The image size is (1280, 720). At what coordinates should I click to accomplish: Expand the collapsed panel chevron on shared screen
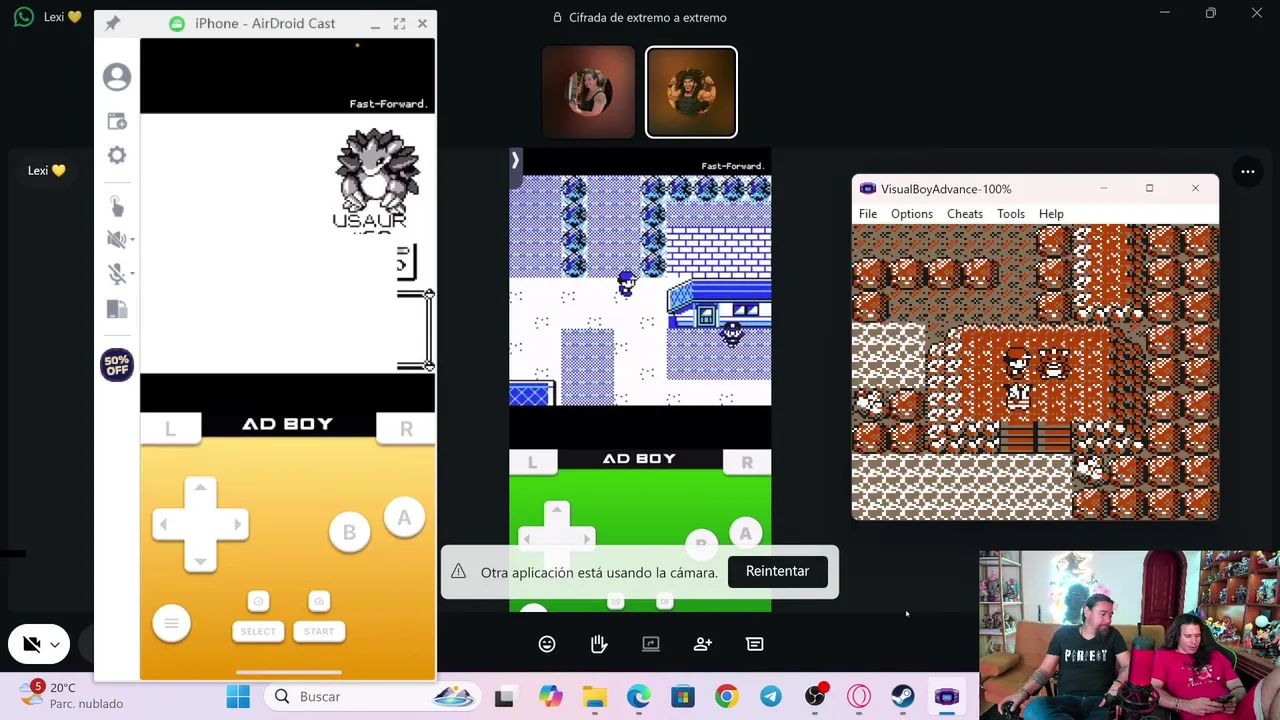tap(515, 160)
